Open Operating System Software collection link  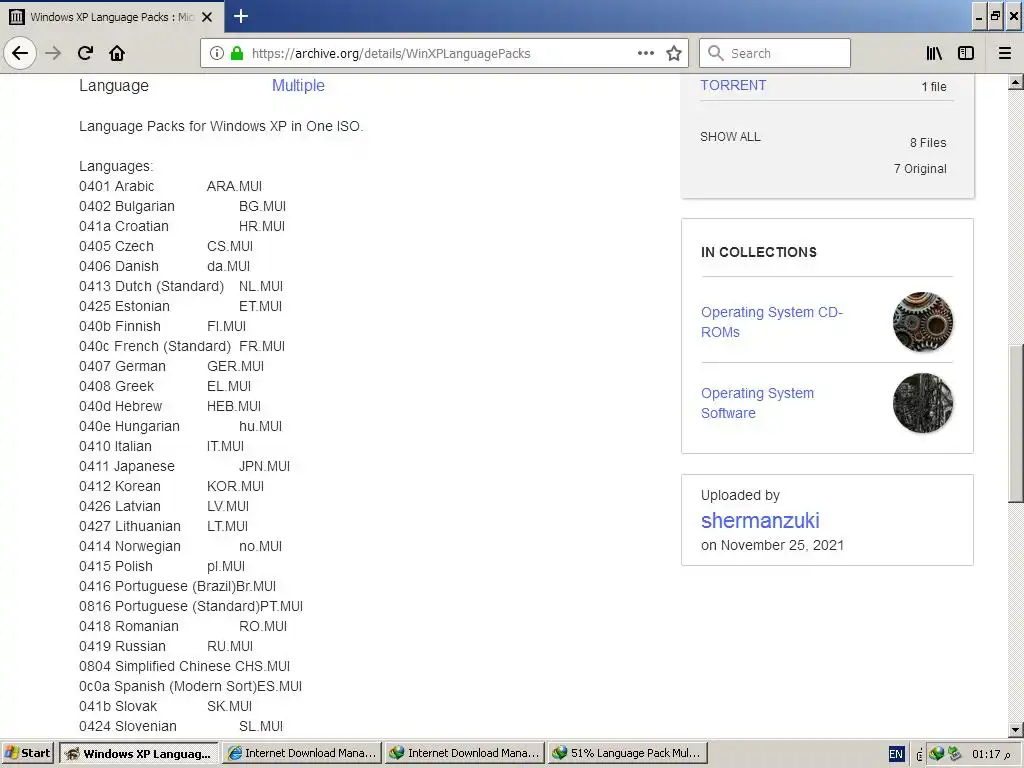tap(758, 403)
